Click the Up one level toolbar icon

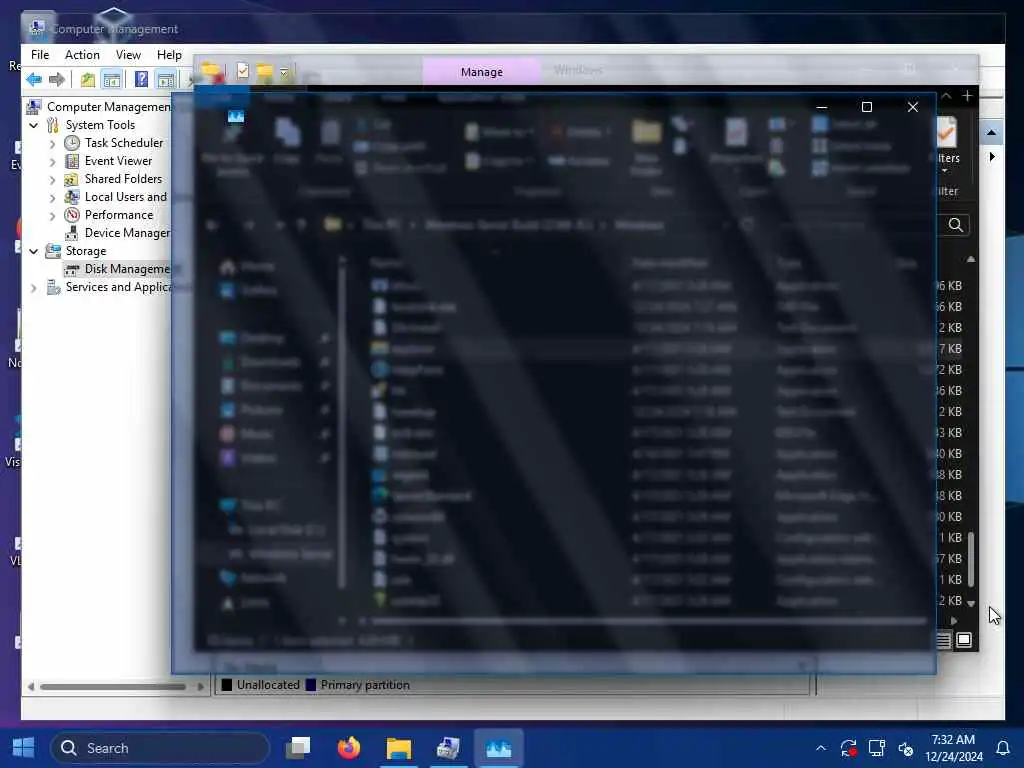click(x=88, y=80)
